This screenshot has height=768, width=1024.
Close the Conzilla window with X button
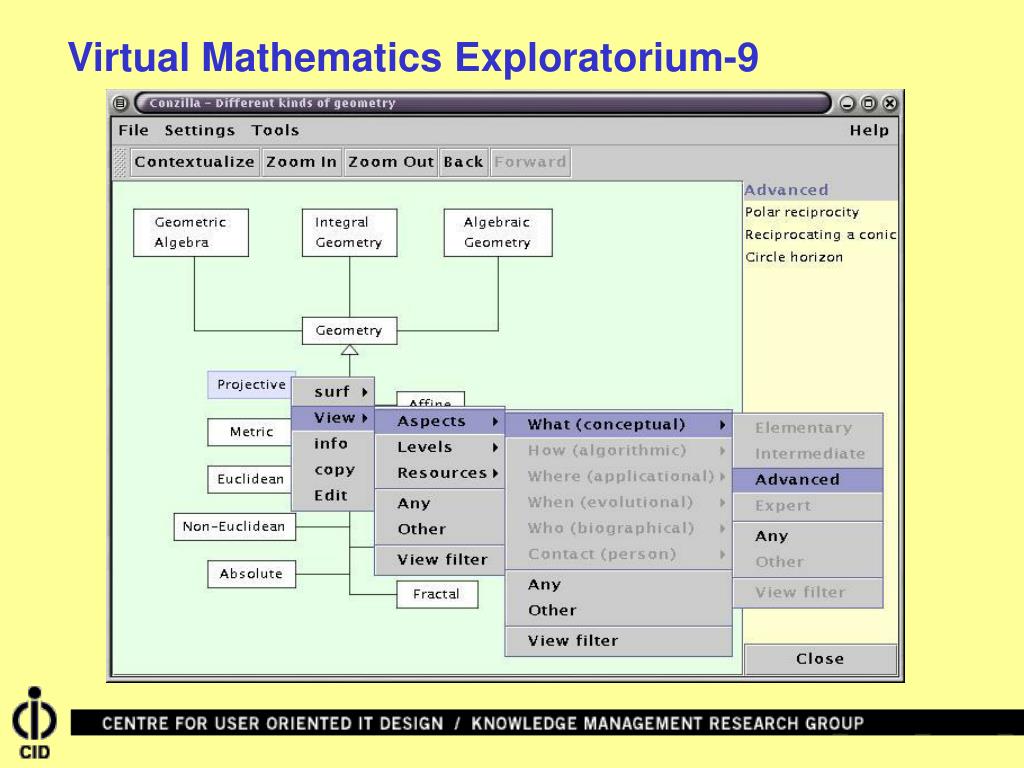(x=889, y=103)
